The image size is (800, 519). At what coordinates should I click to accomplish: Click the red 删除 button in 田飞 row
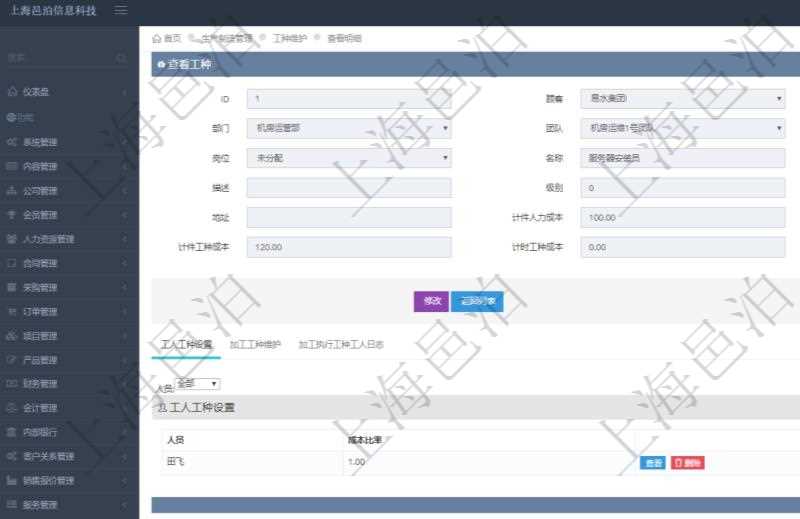(x=687, y=463)
